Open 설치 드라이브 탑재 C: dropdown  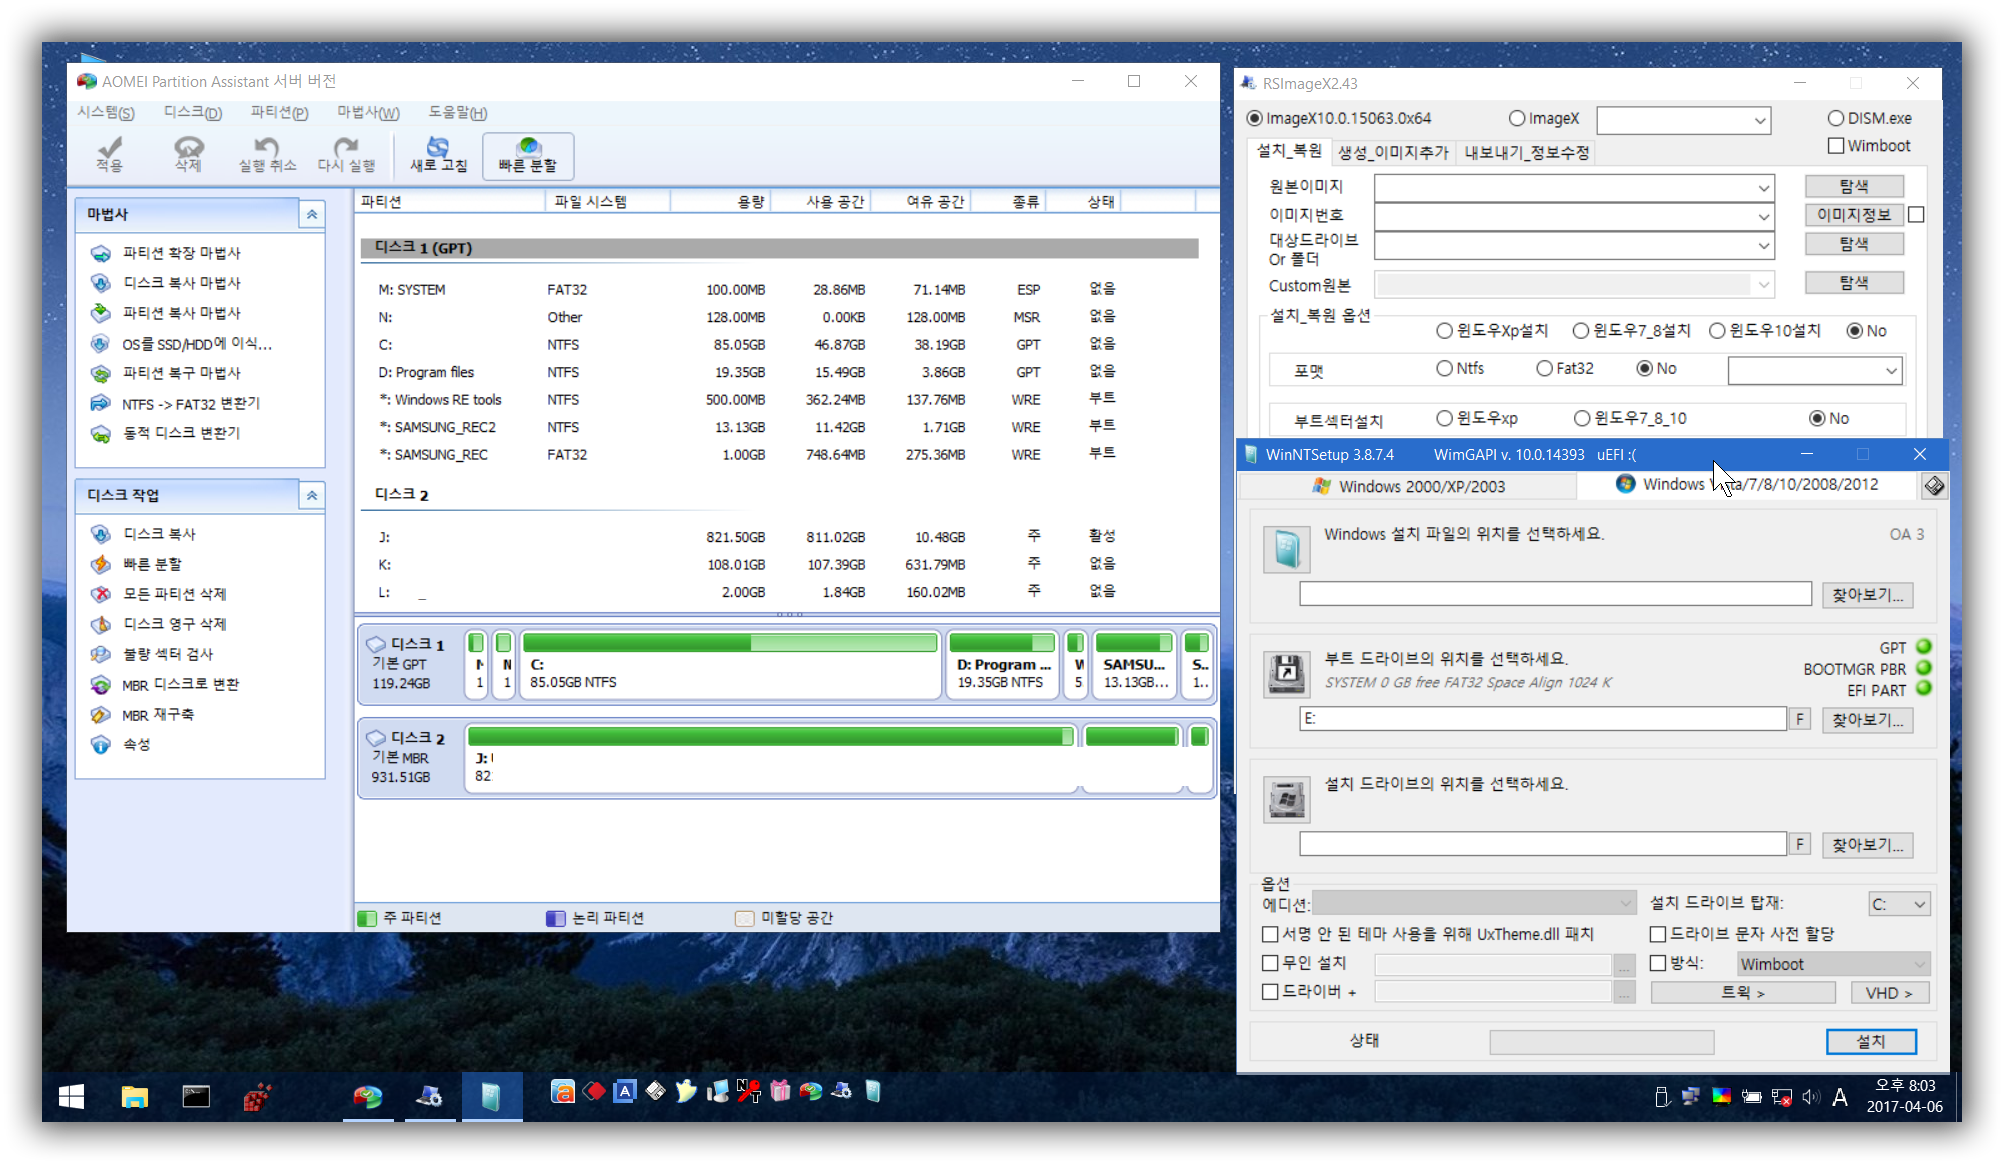click(1899, 904)
